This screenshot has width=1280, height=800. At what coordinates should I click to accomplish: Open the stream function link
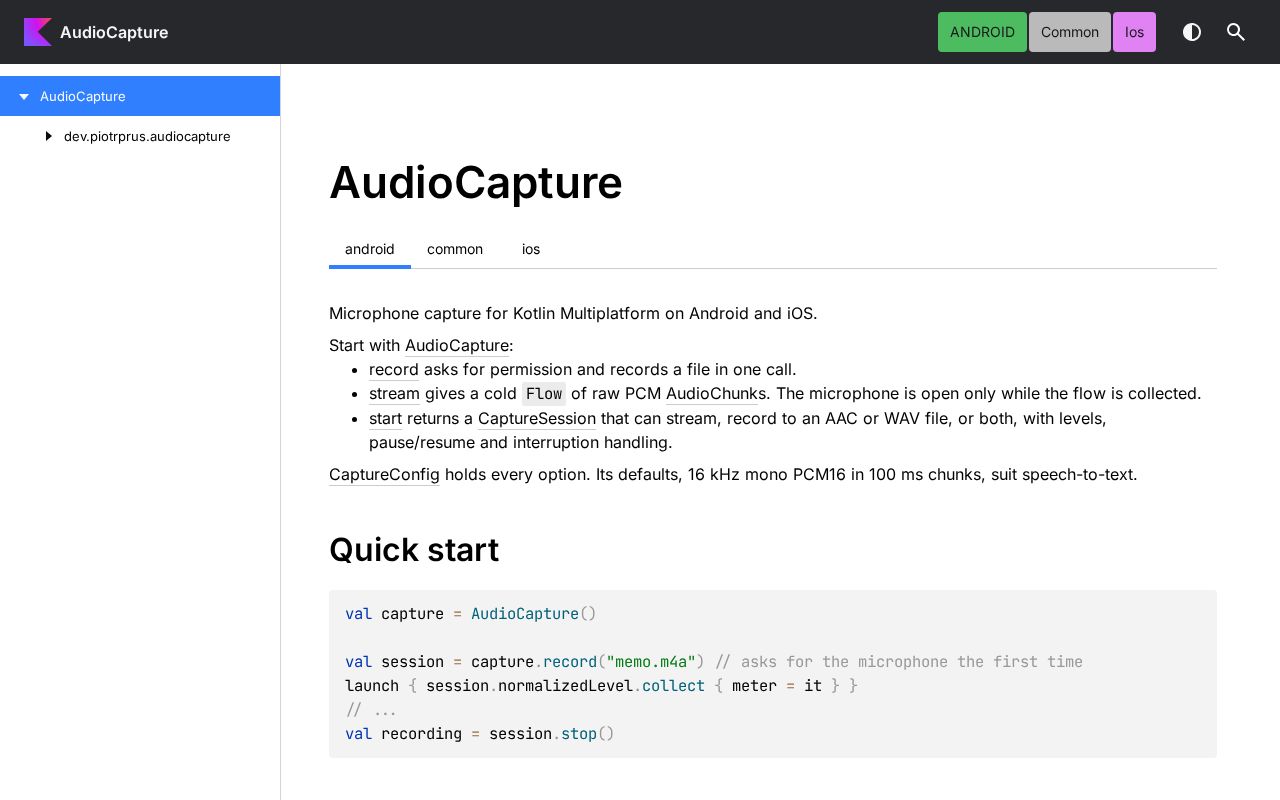click(394, 393)
